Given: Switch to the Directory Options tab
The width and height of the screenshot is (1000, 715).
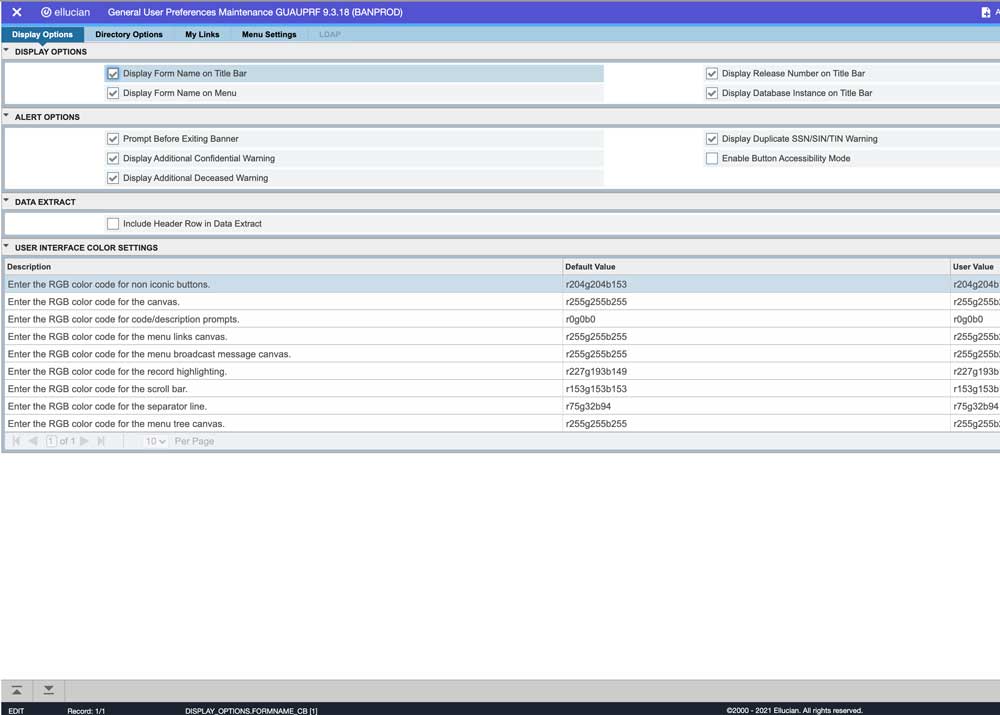Looking at the screenshot, I should 129,33.
